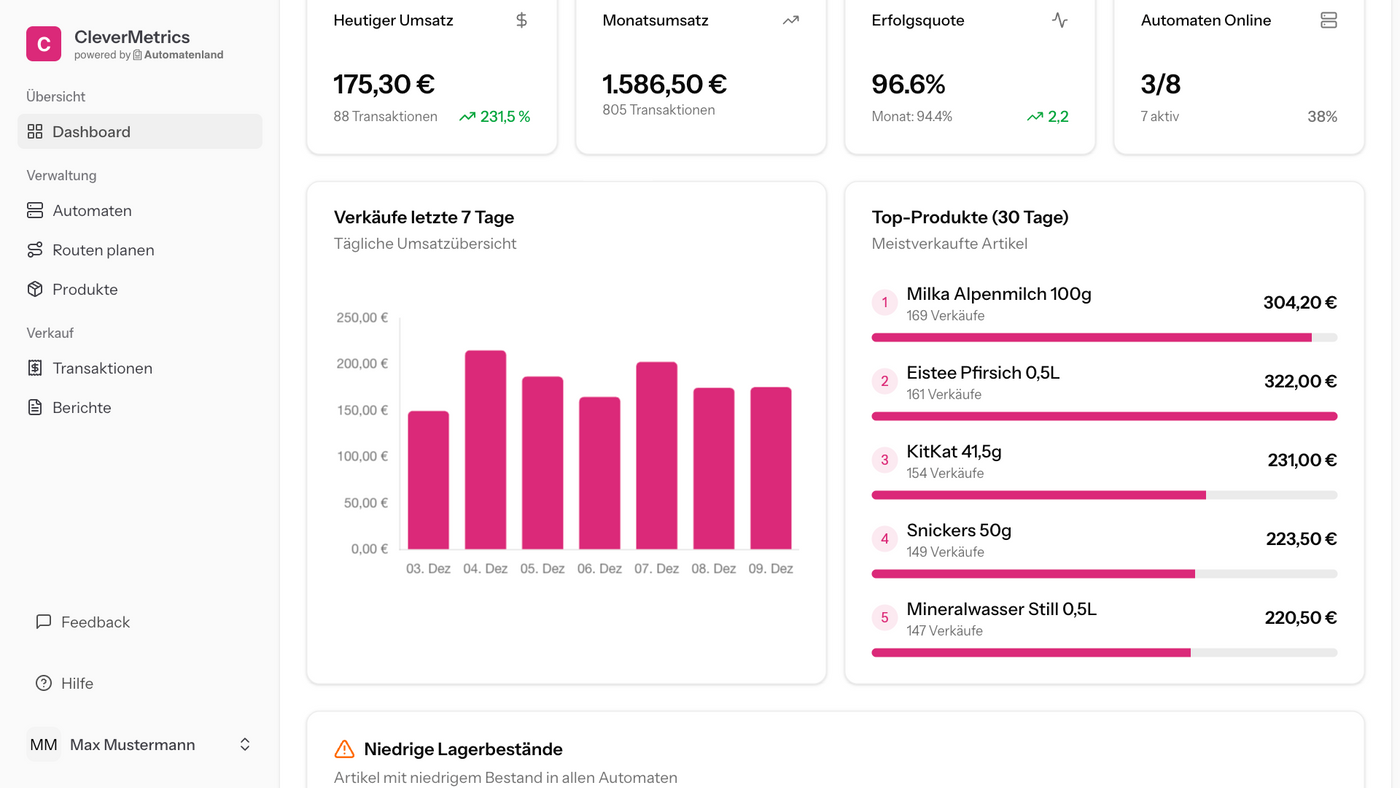Open the Dashboard menu item

click(140, 132)
